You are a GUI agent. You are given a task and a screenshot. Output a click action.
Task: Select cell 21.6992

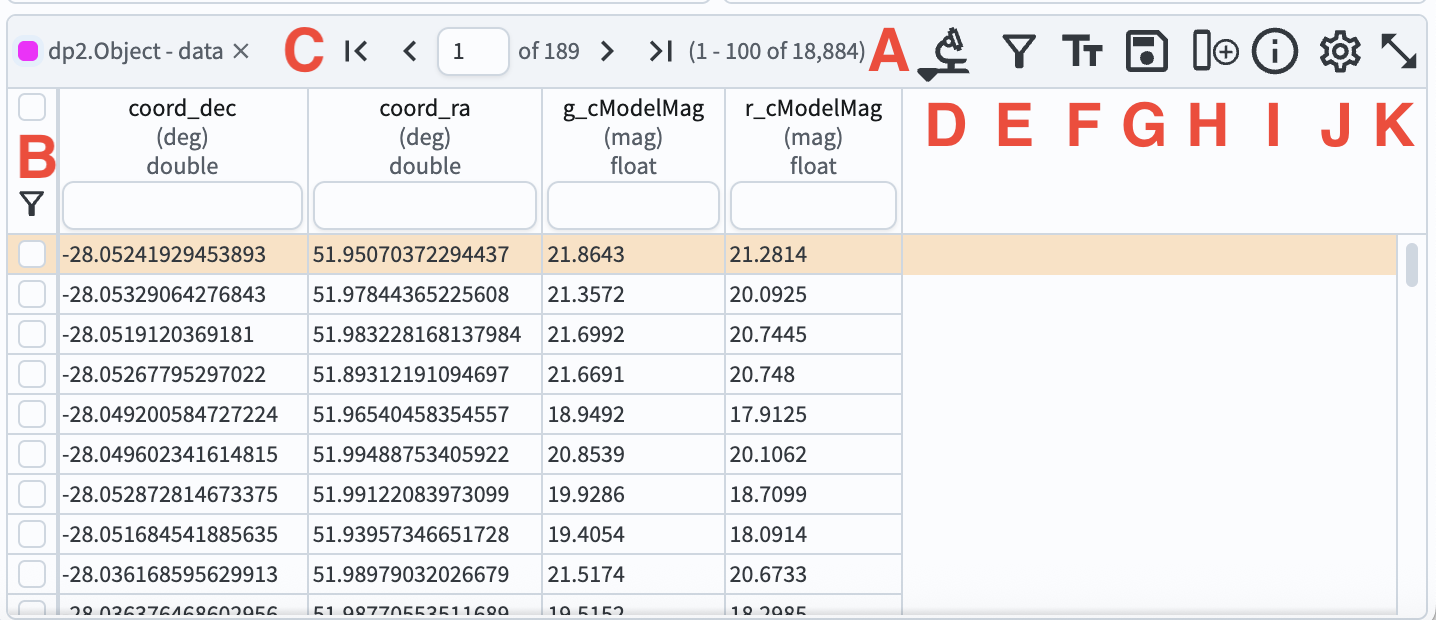point(633,335)
